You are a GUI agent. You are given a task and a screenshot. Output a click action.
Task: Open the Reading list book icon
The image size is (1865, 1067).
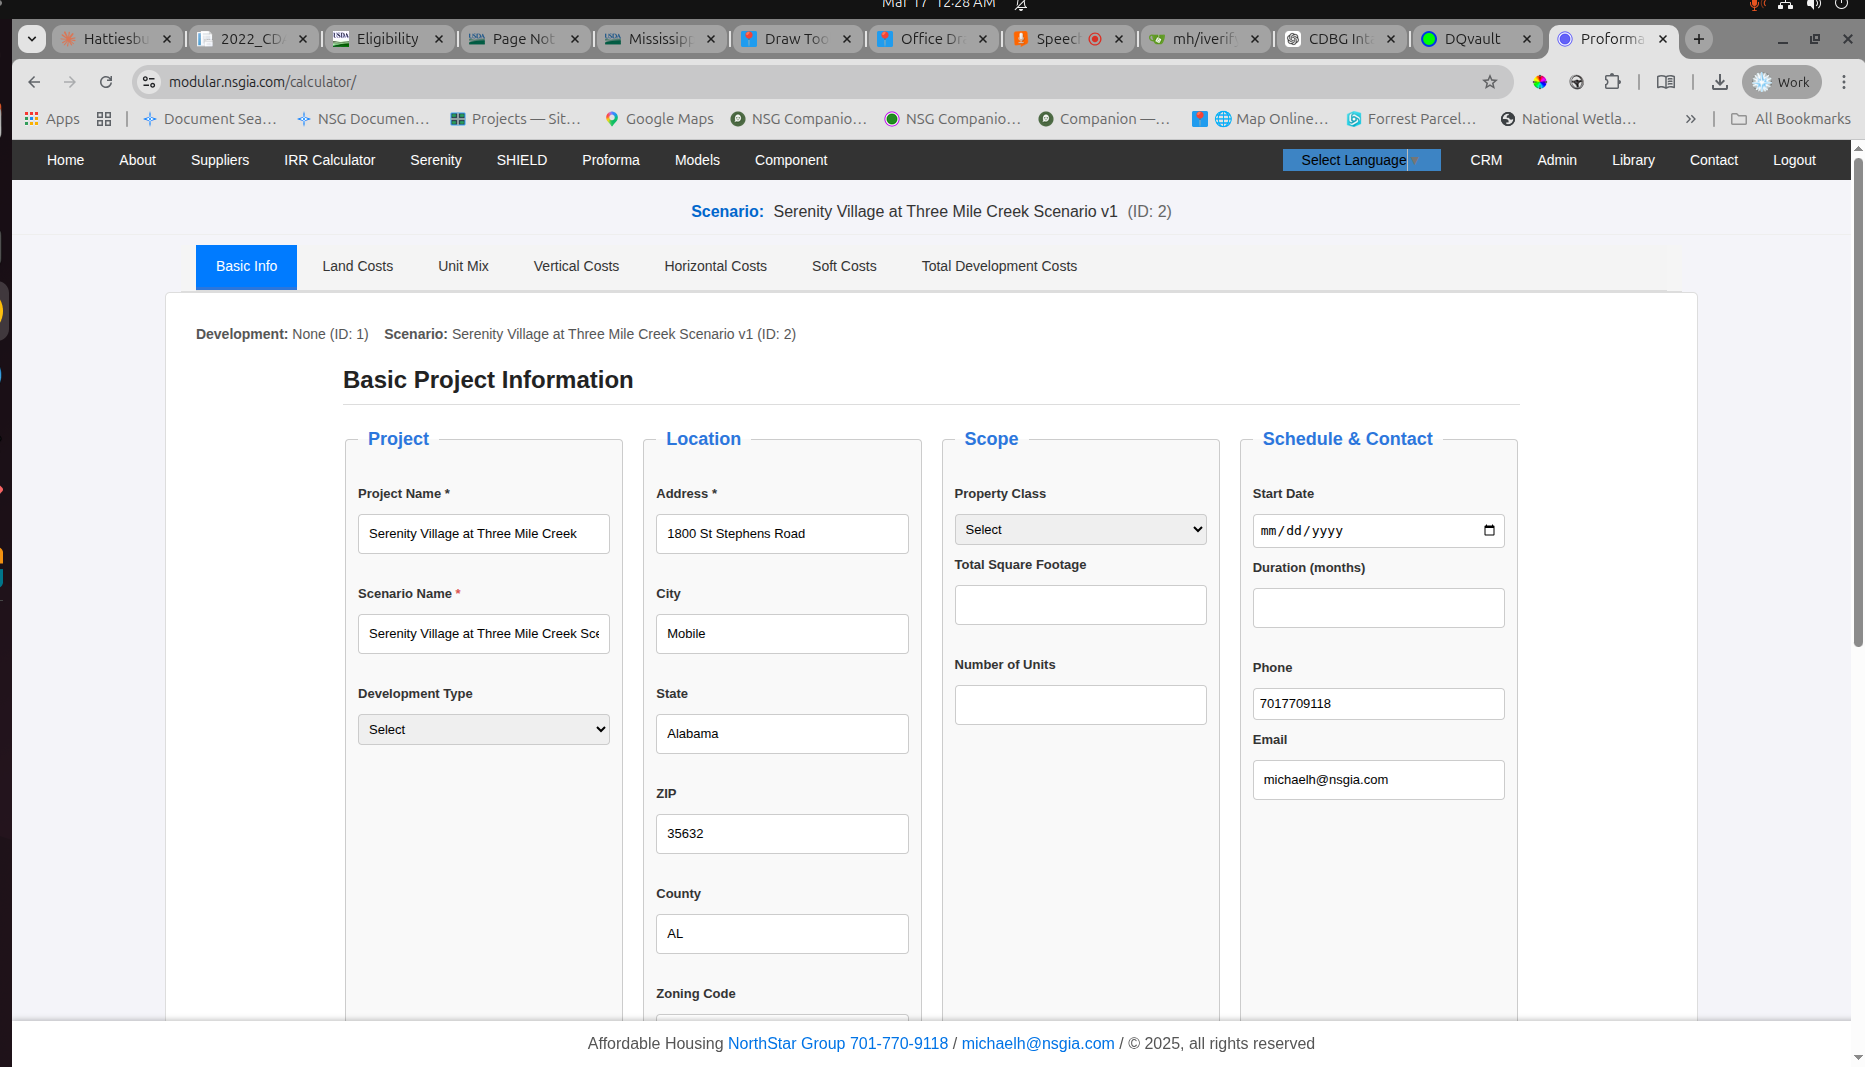[x=1665, y=82]
